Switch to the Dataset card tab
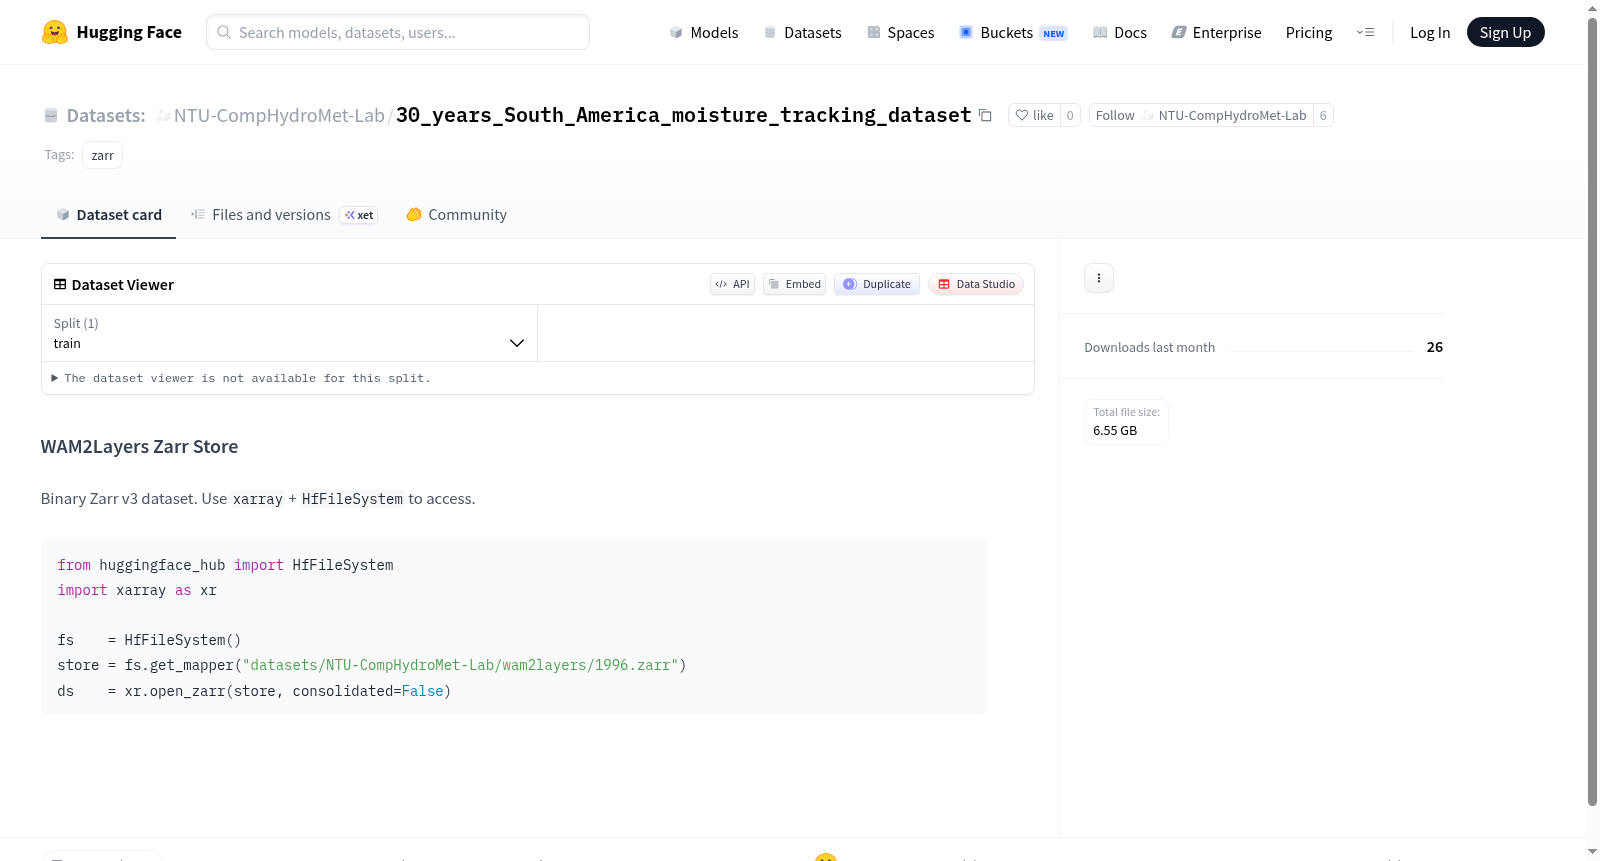The width and height of the screenshot is (1600, 861). 108,215
